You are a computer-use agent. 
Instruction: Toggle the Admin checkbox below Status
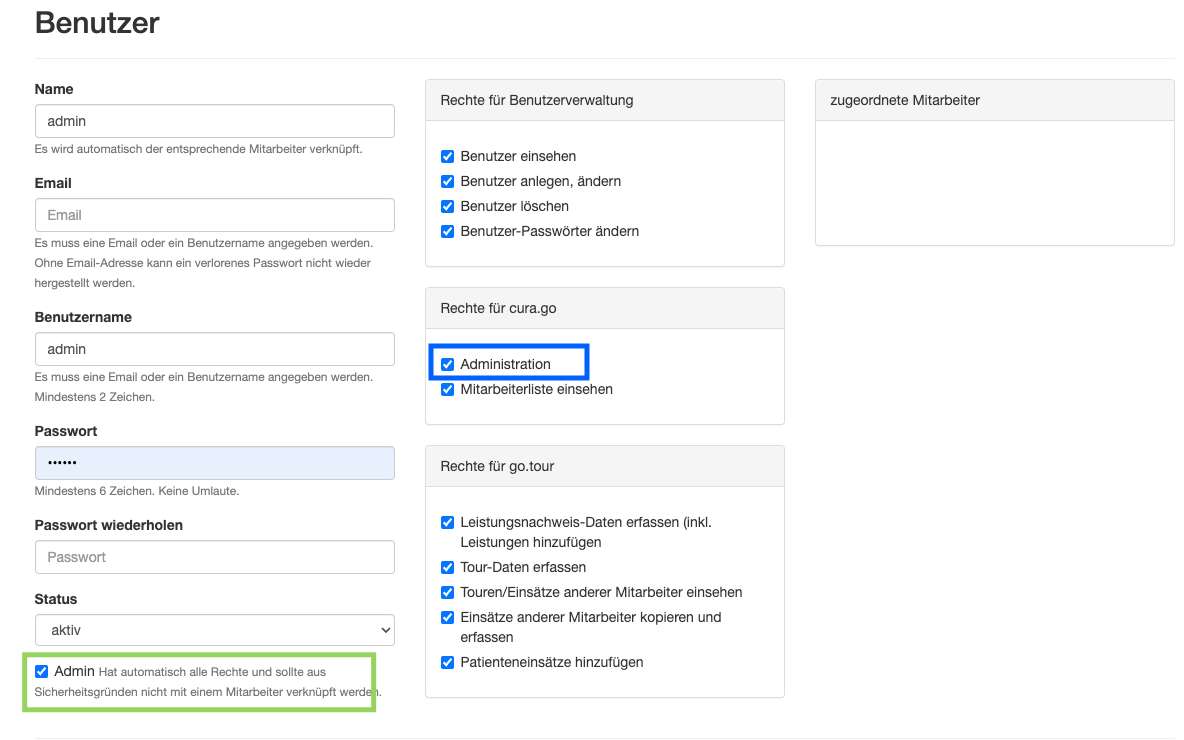(42, 671)
